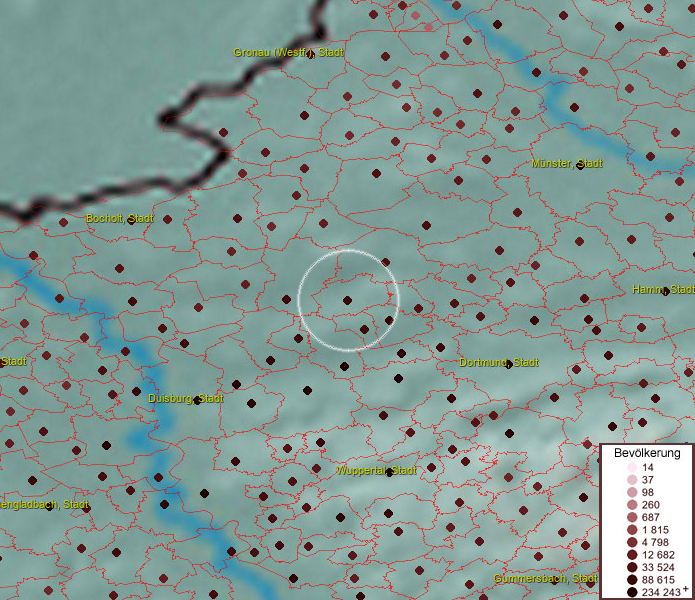This screenshot has height=600, width=695.
Task: Click the "Dortmund, Stadt" map label
Action: pos(499,362)
